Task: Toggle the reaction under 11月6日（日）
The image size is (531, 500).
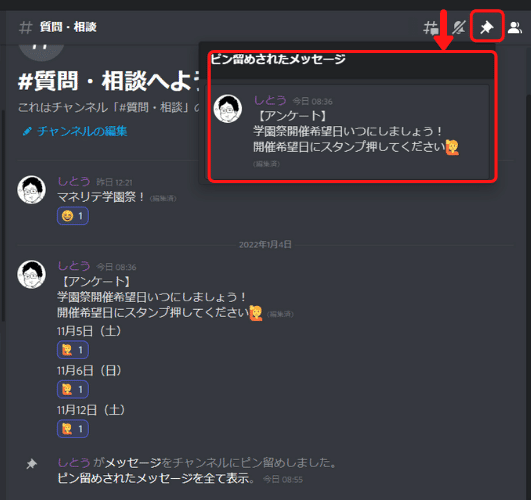Action: (73, 390)
